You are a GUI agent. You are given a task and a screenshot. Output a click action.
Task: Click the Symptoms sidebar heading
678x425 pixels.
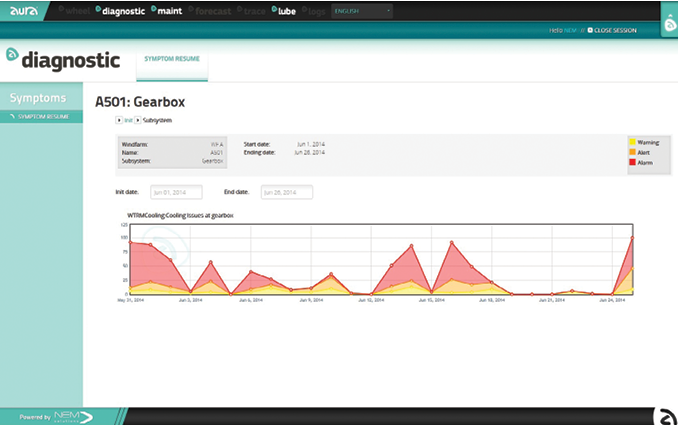pyautogui.click(x=38, y=98)
